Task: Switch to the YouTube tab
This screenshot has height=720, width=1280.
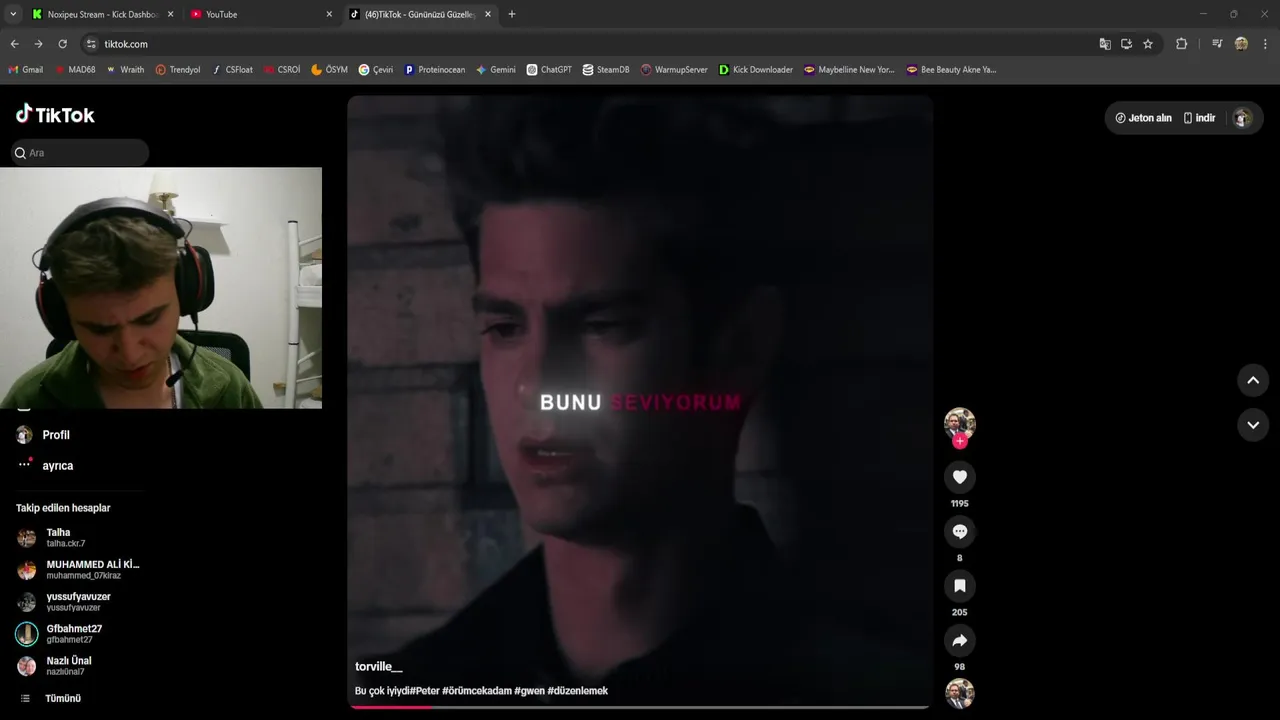Action: point(260,14)
